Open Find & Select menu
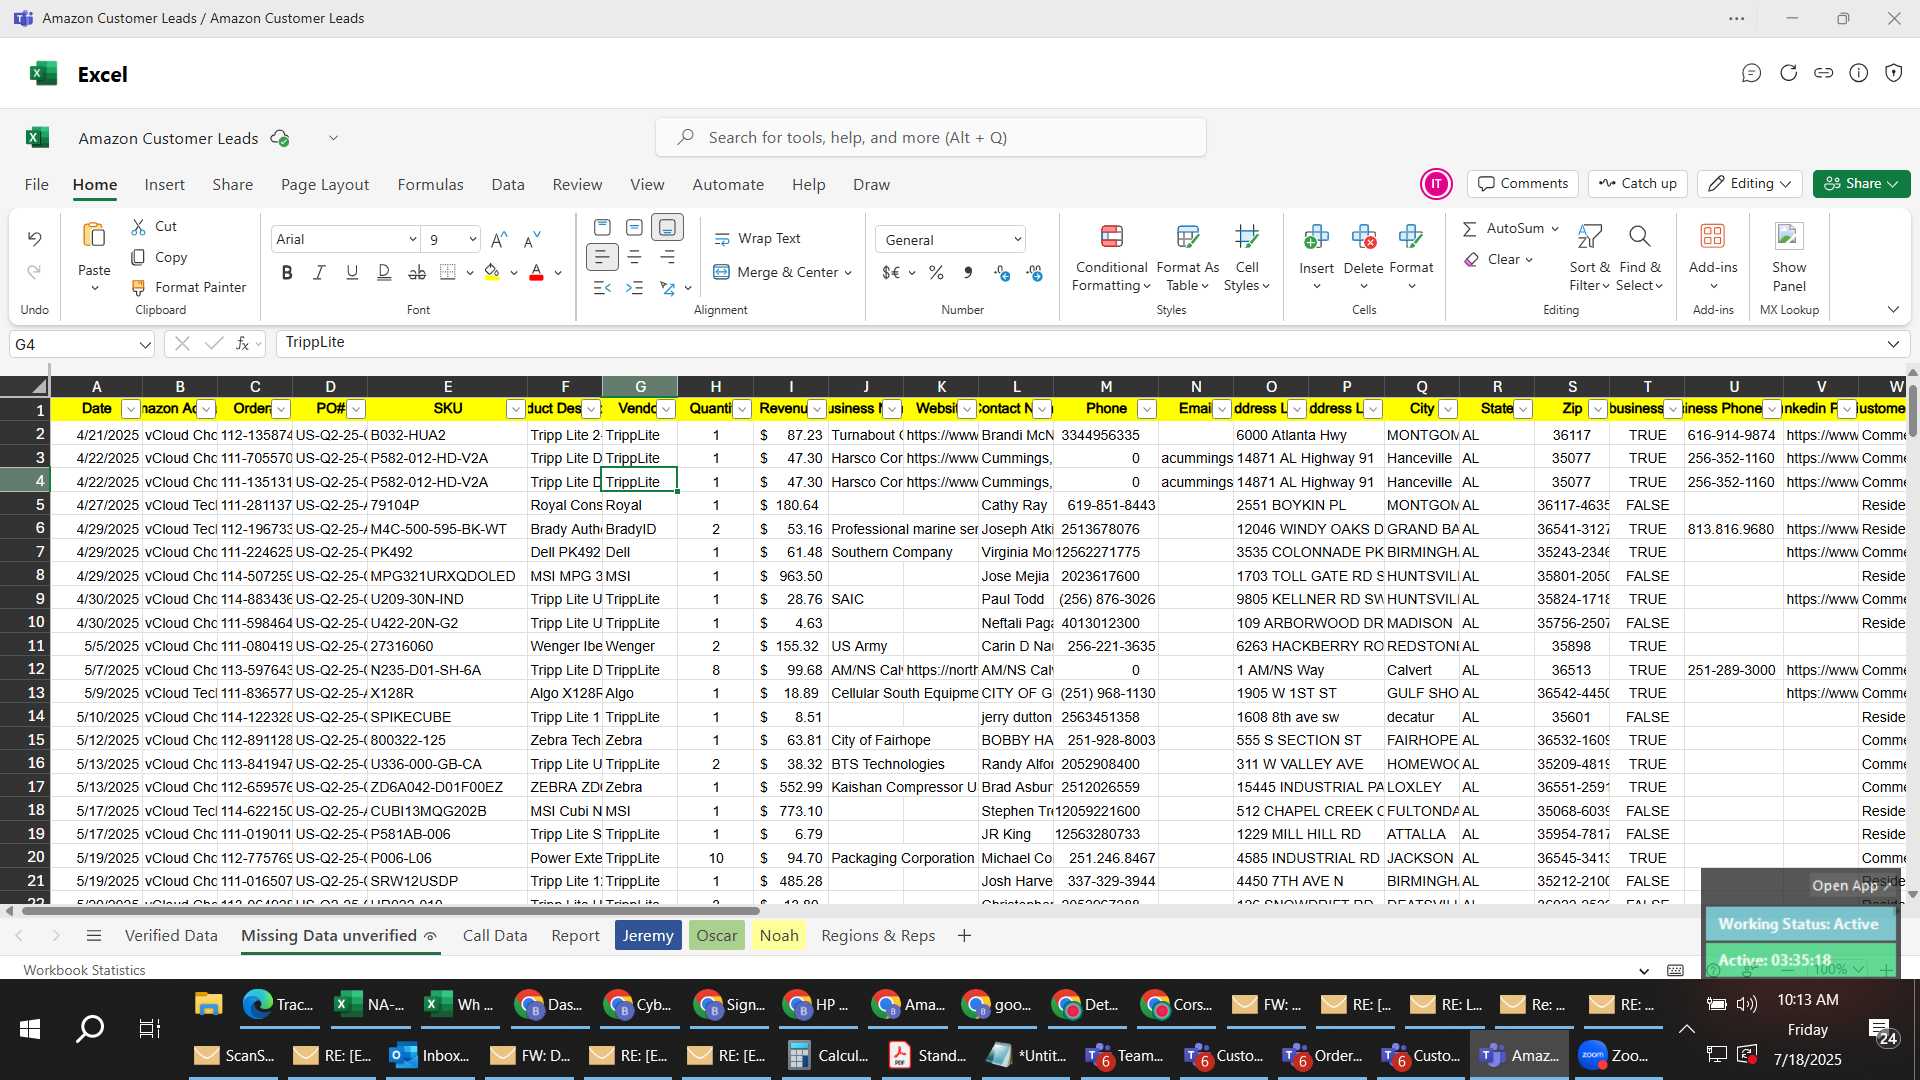 pyautogui.click(x=1640, y=257)
